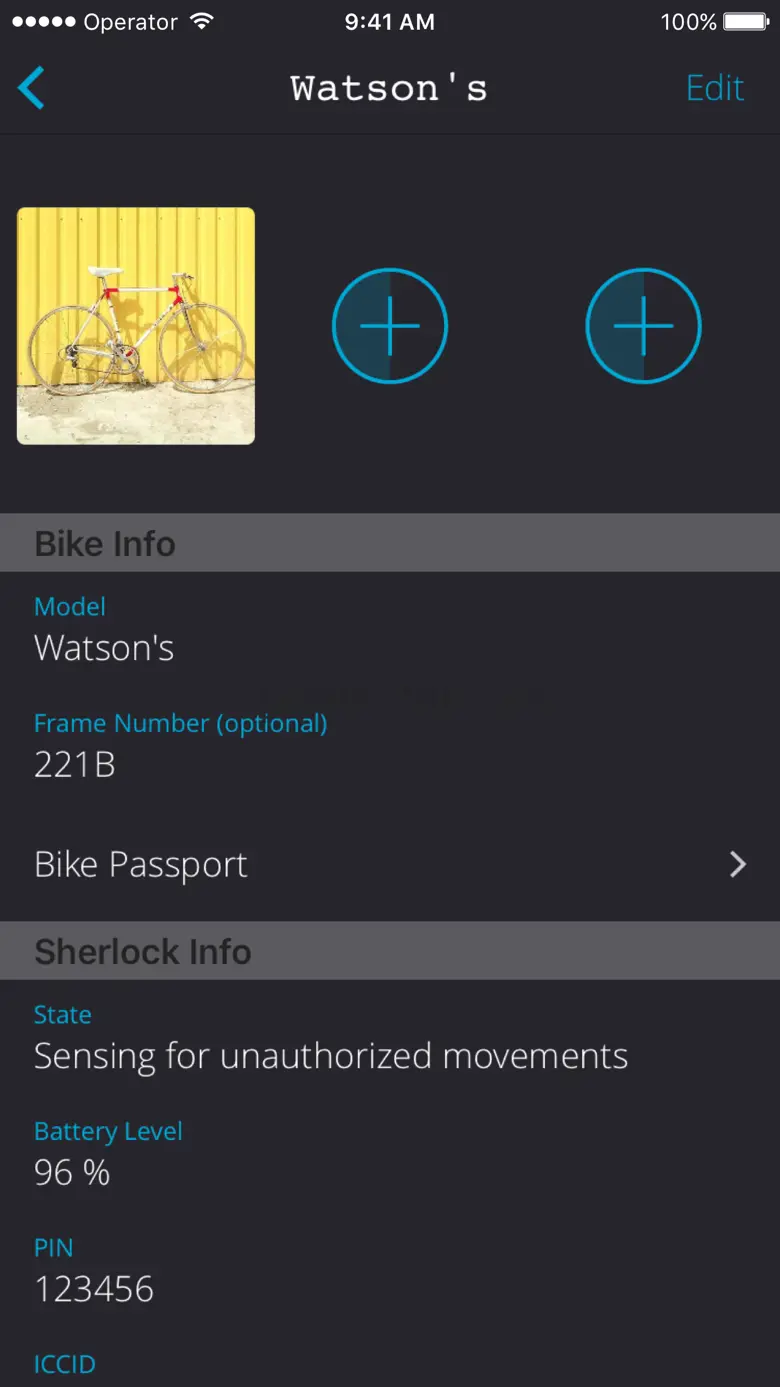Image resolution: width=780 pixels, height=1387 pixels.
Task: Open the Bike Passport row label
Action: tap(141, 865)
